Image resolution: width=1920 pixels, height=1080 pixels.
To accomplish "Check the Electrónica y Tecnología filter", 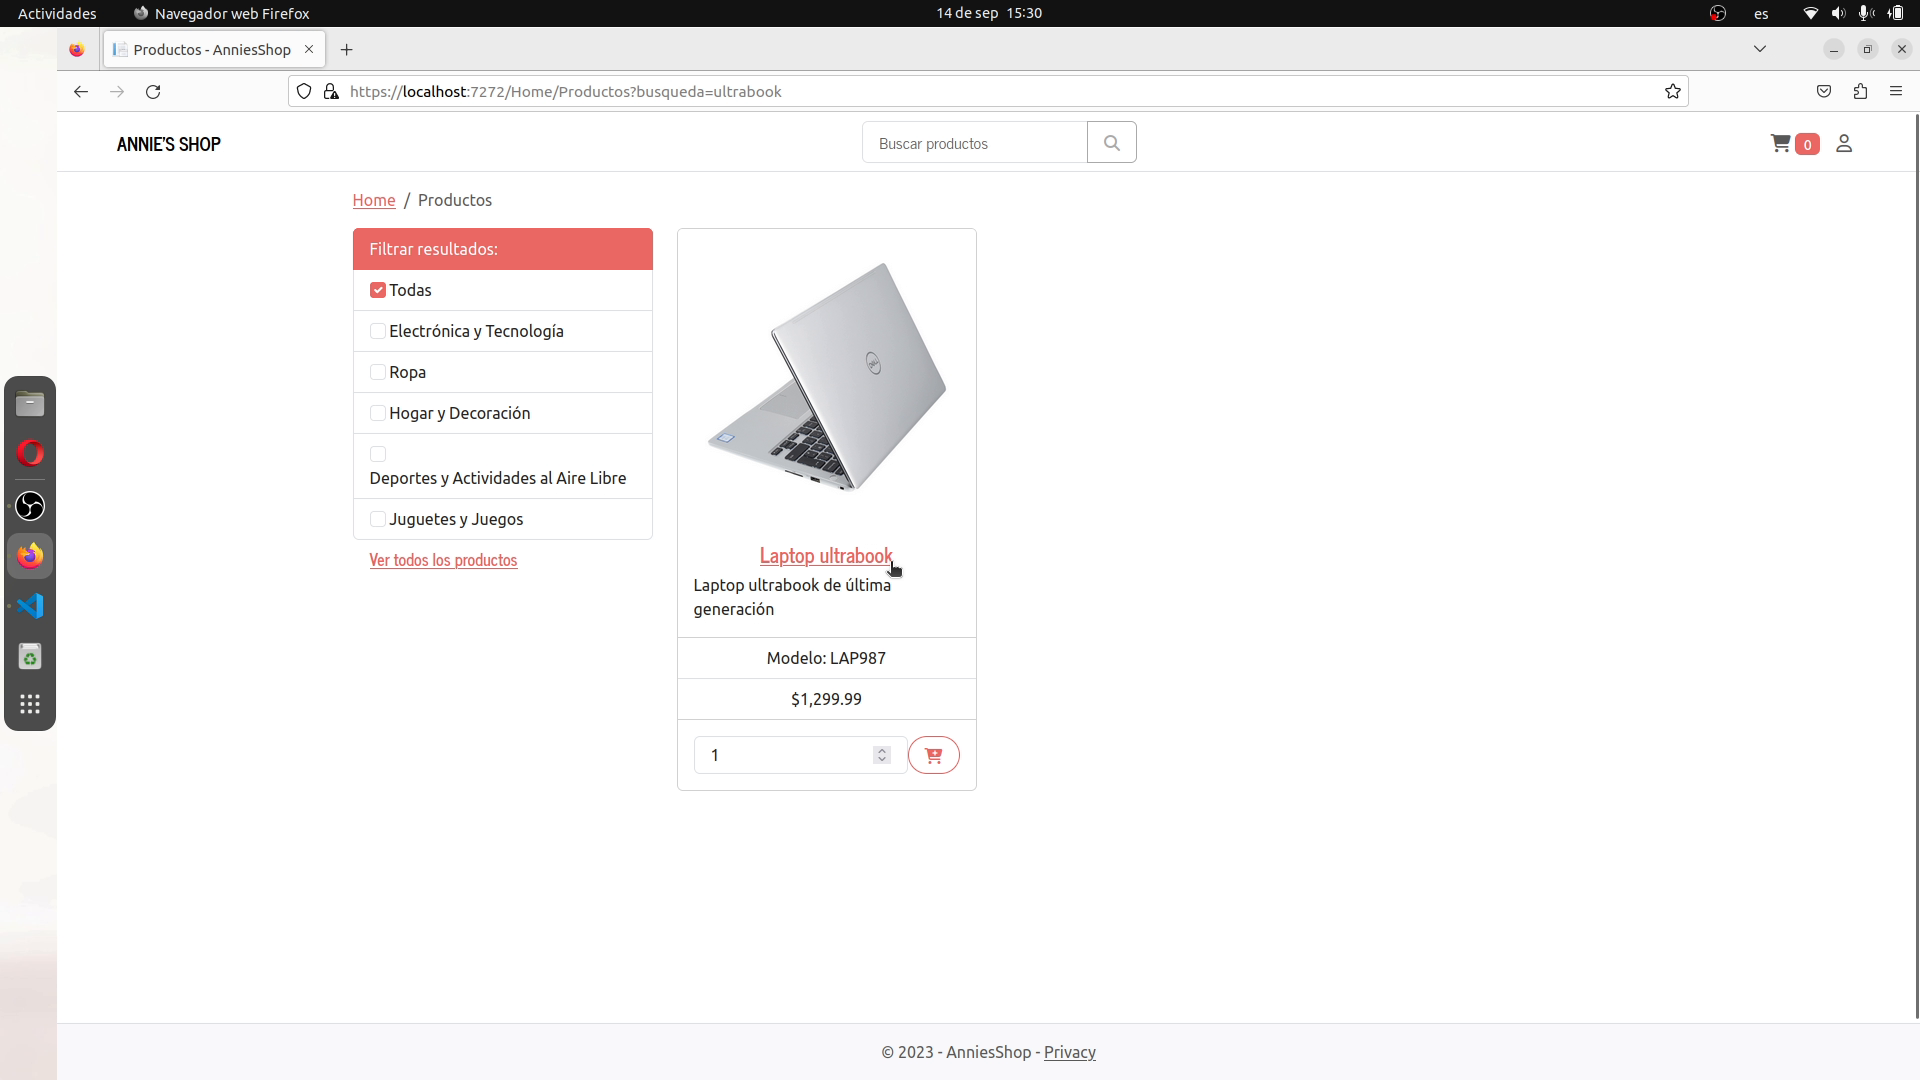I will [x=378, y=331].
